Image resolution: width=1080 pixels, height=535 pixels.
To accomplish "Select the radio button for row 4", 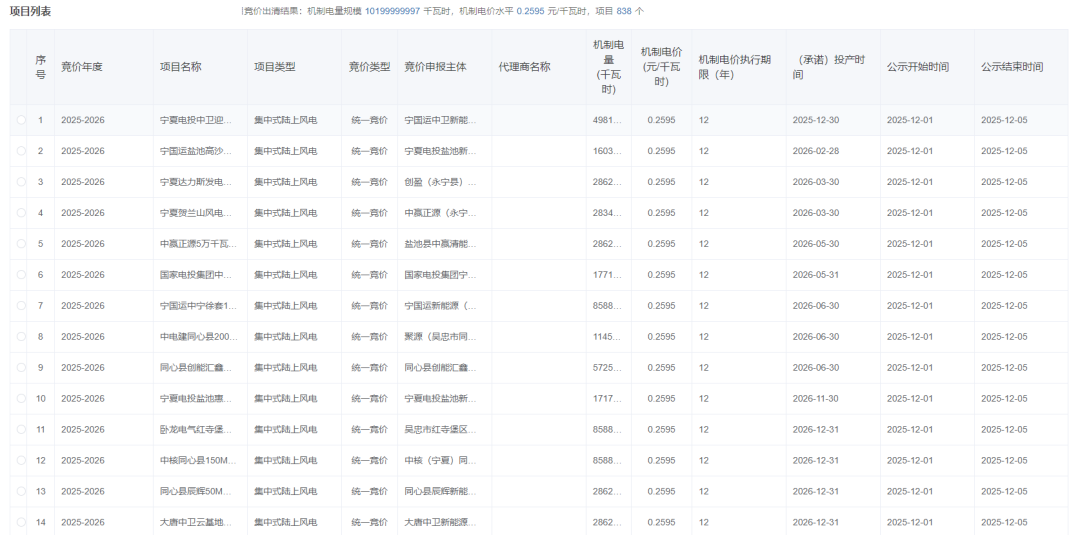I will 21,213.
